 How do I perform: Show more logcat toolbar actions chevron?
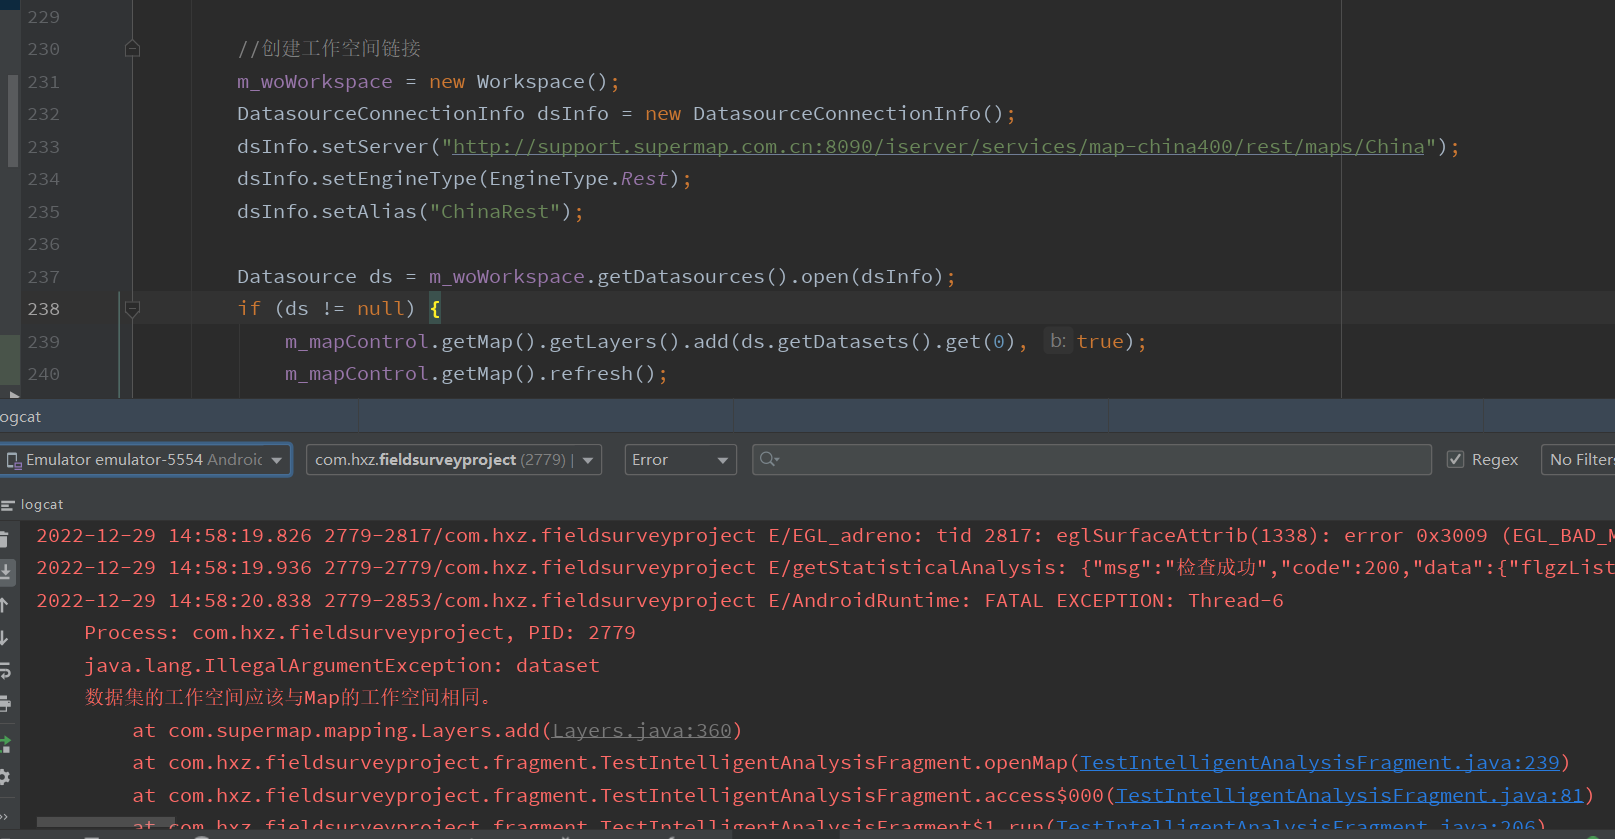coord(4,817)
